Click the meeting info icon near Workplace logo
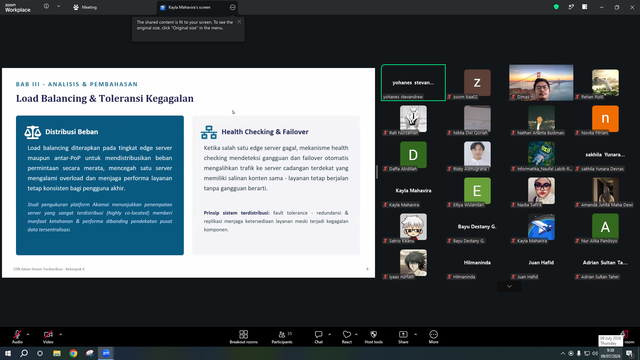This screenshot has width=640, height=360. click(x=46, y=7)
